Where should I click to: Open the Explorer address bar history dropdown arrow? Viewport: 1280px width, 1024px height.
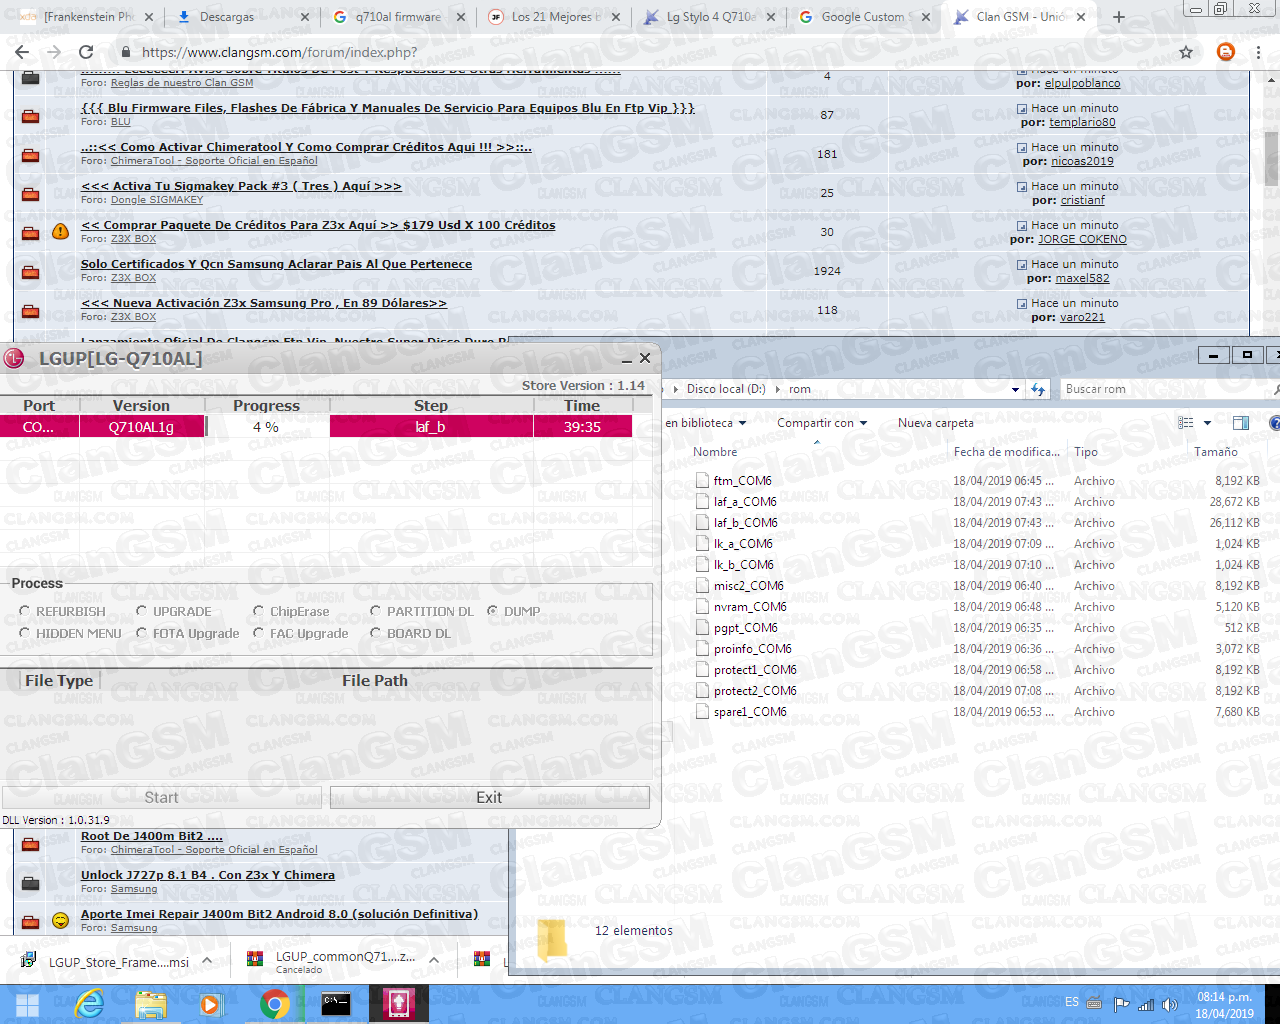click(x=1016, y=389)
